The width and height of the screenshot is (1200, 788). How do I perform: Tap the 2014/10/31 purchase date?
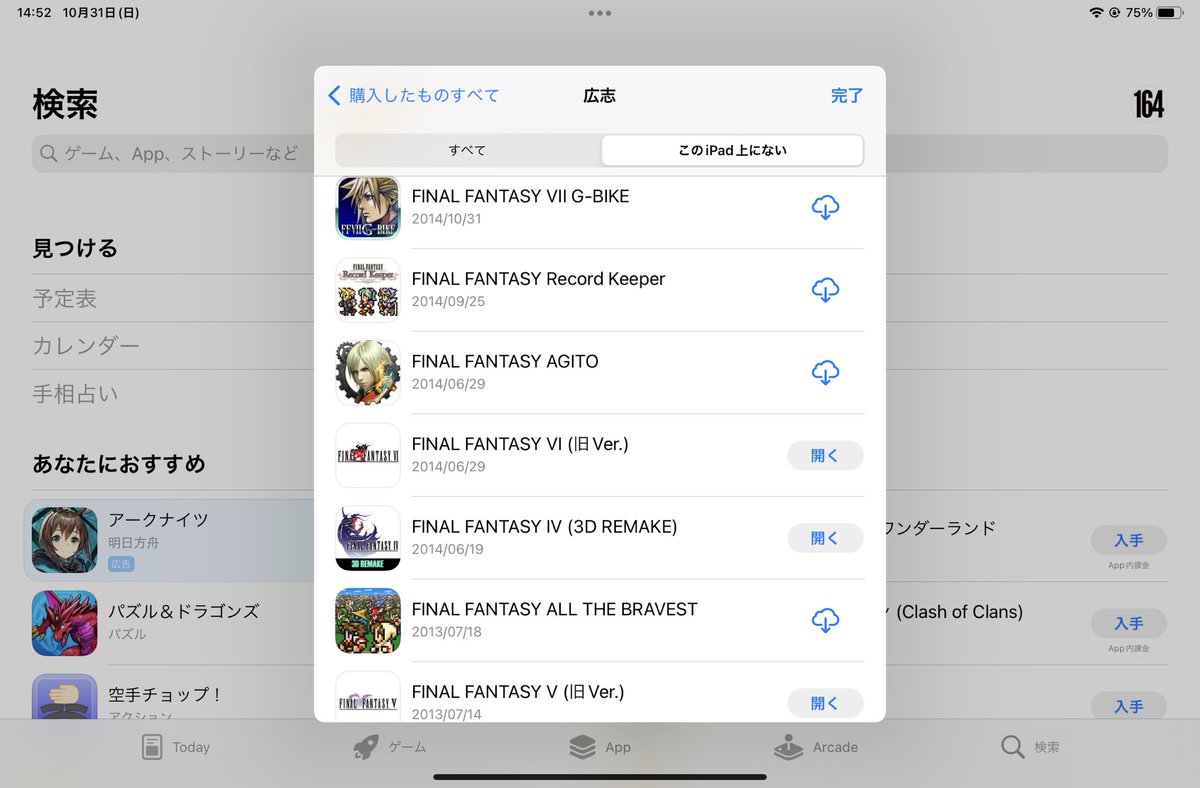(x=446, y=219)
